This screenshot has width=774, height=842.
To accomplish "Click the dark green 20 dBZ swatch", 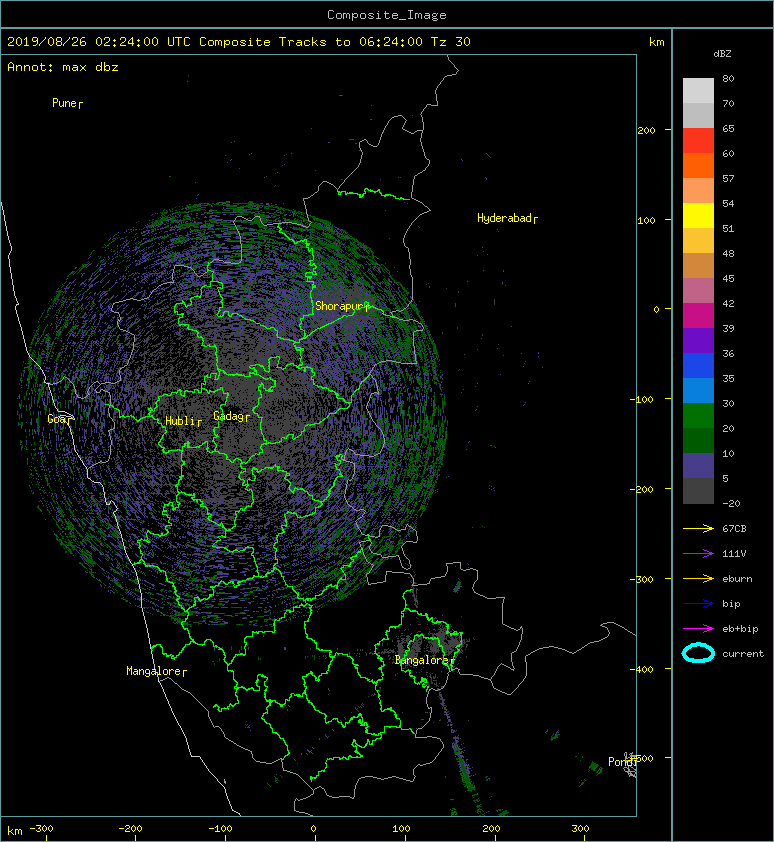I will pos(698,440).
